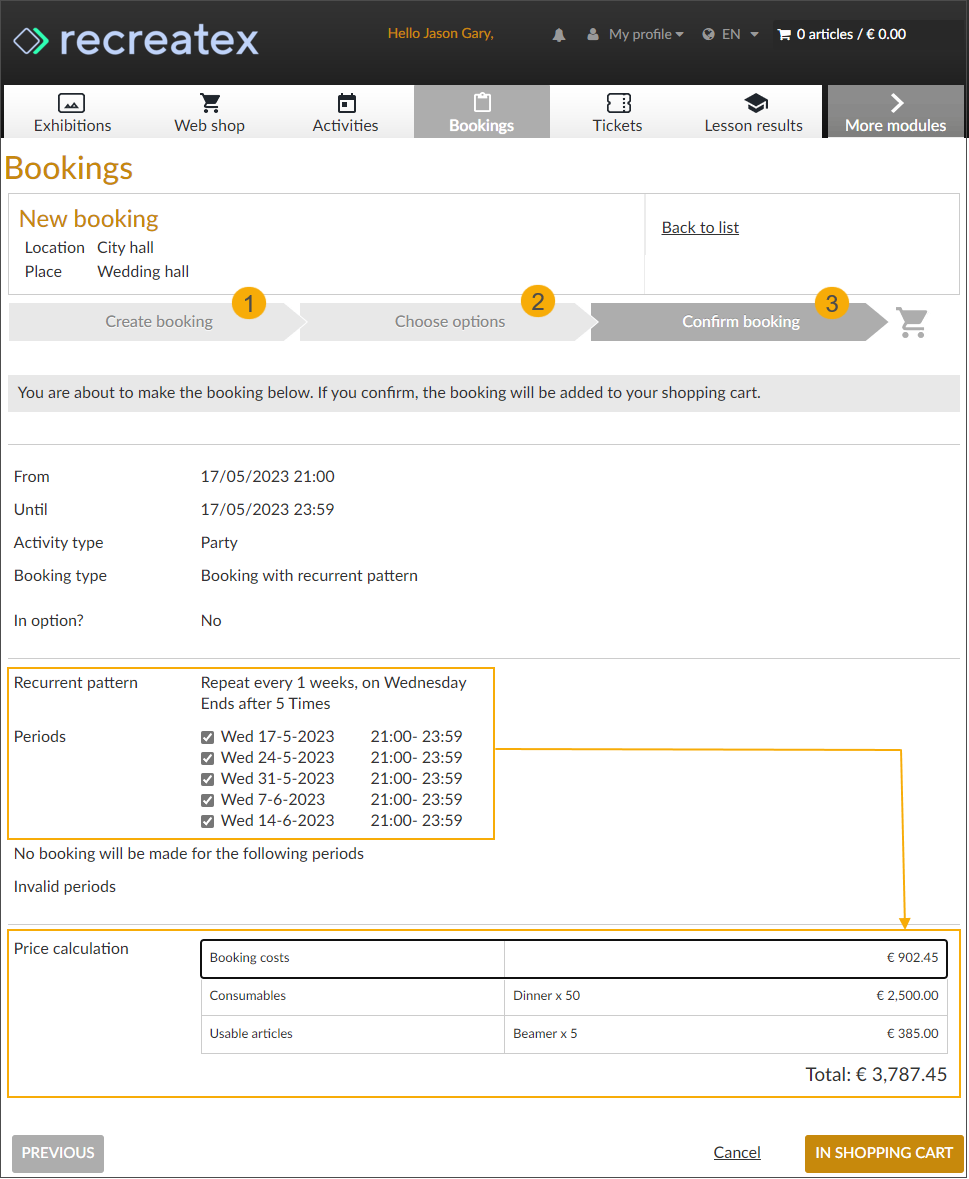The image size is (969, 1179).
Task: Select the Booking costs row
Action: (573, 958)
